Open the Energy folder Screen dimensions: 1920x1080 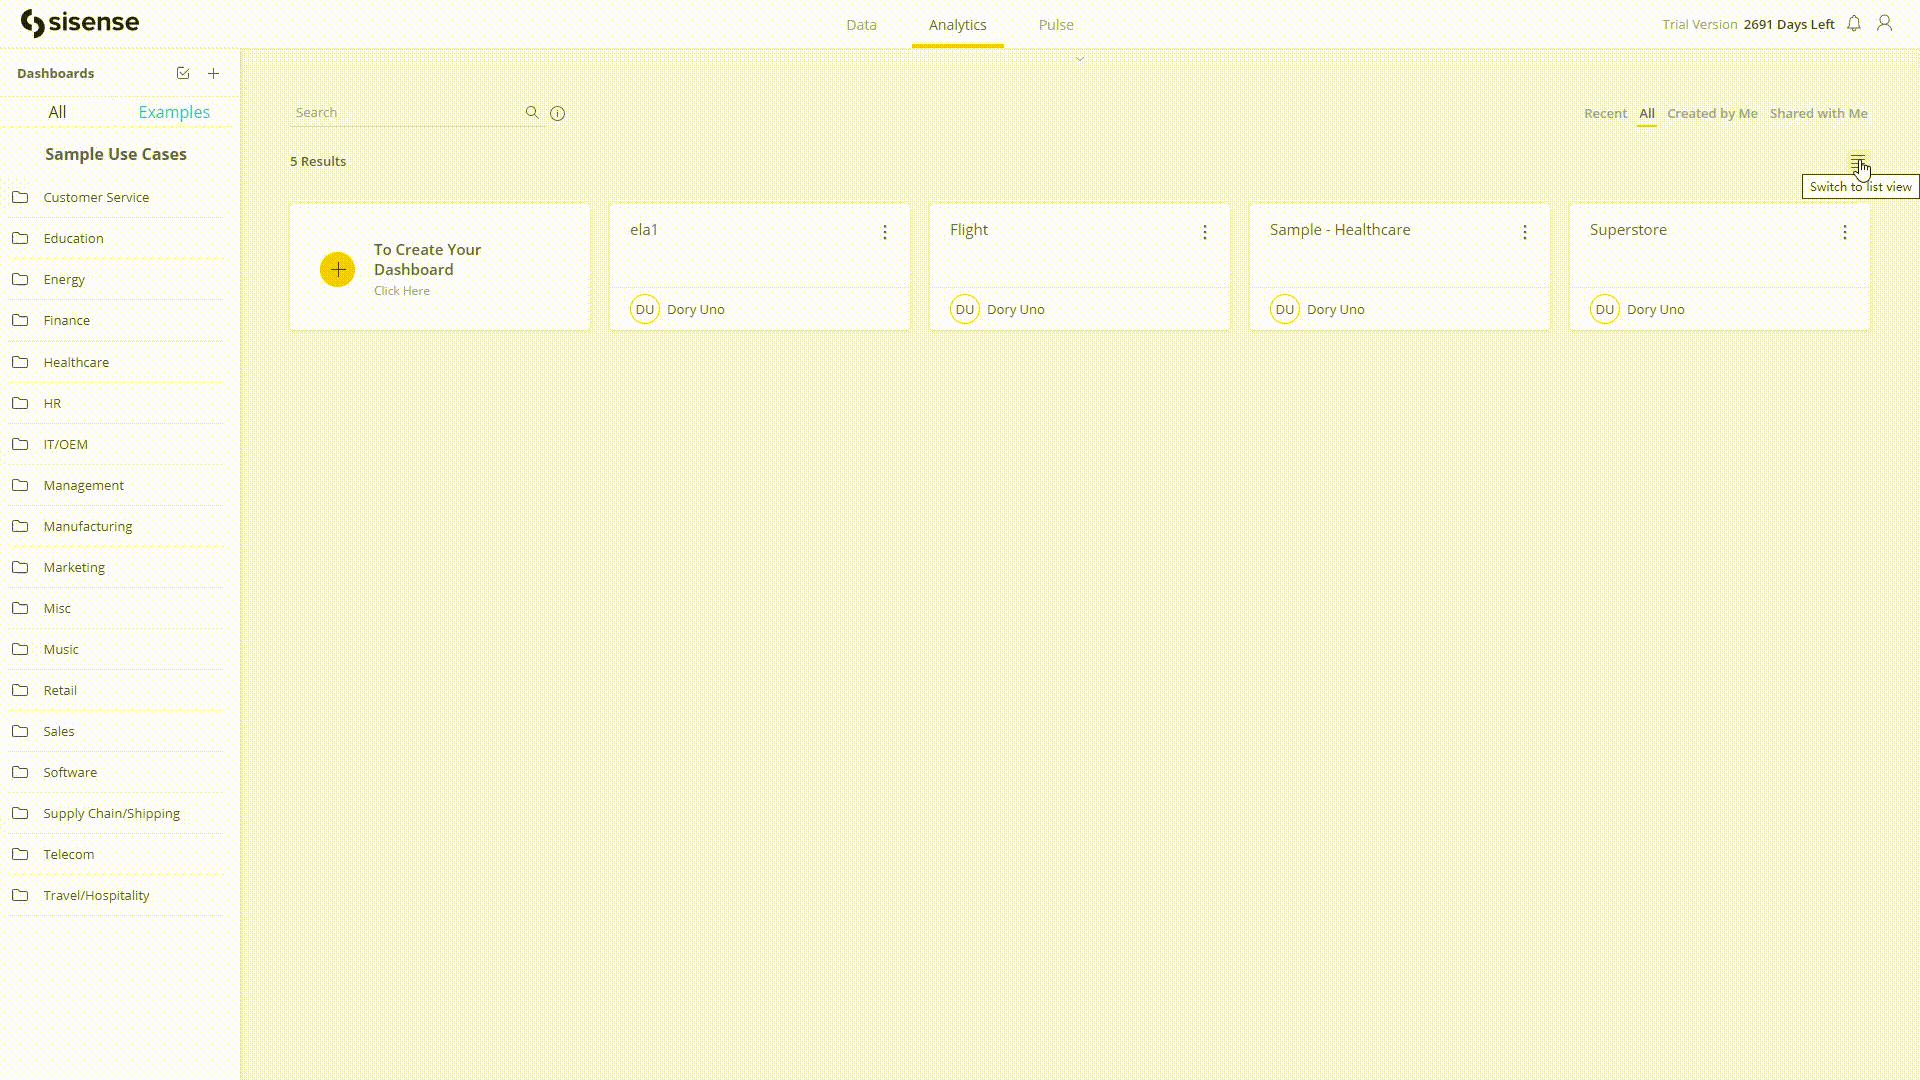click(x=117, y=279)
